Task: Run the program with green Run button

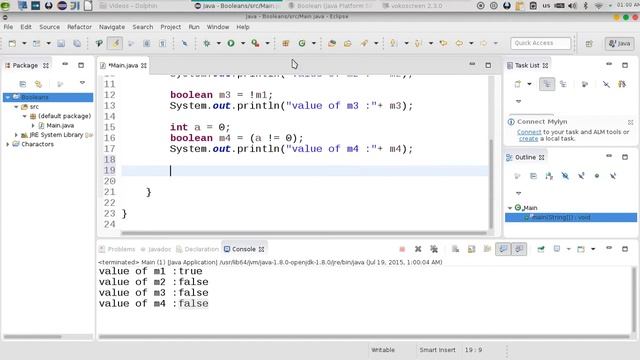Action: coord(231,43)
